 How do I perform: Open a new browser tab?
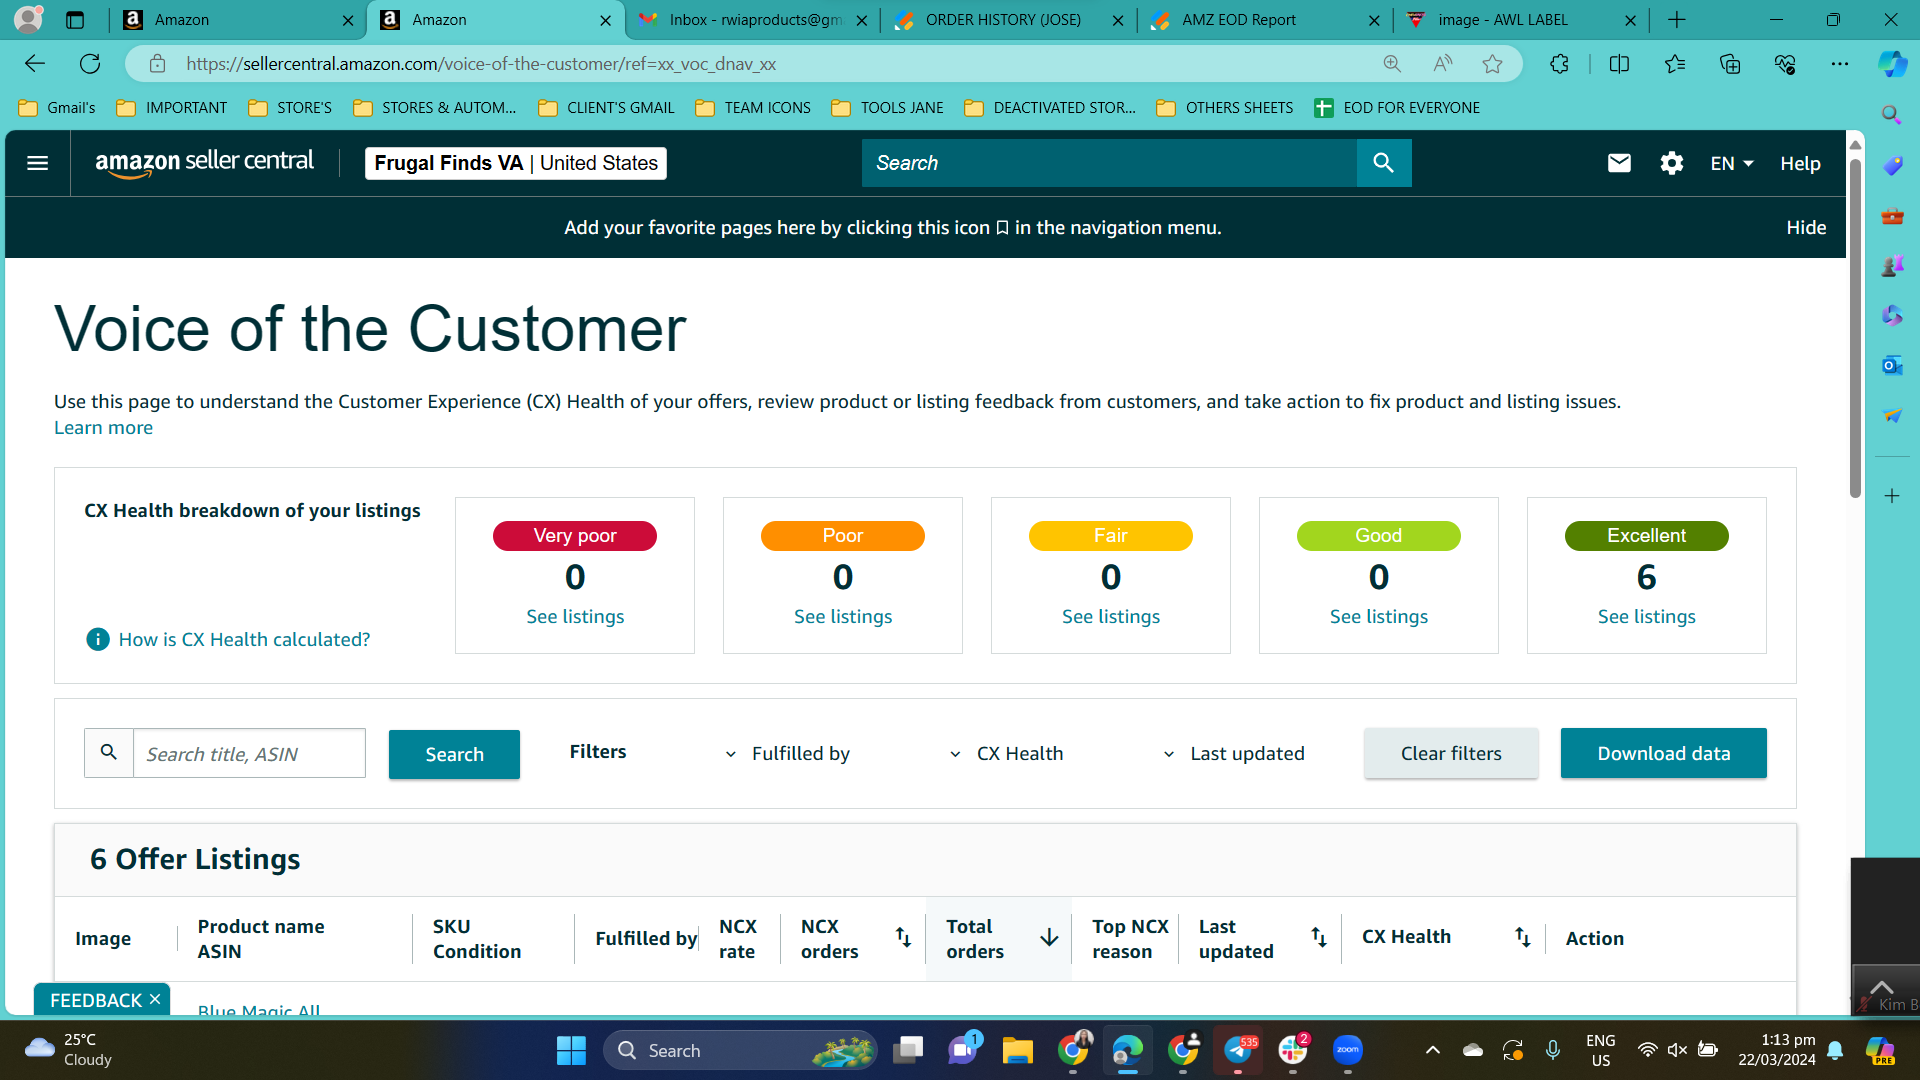point(1677,20)
